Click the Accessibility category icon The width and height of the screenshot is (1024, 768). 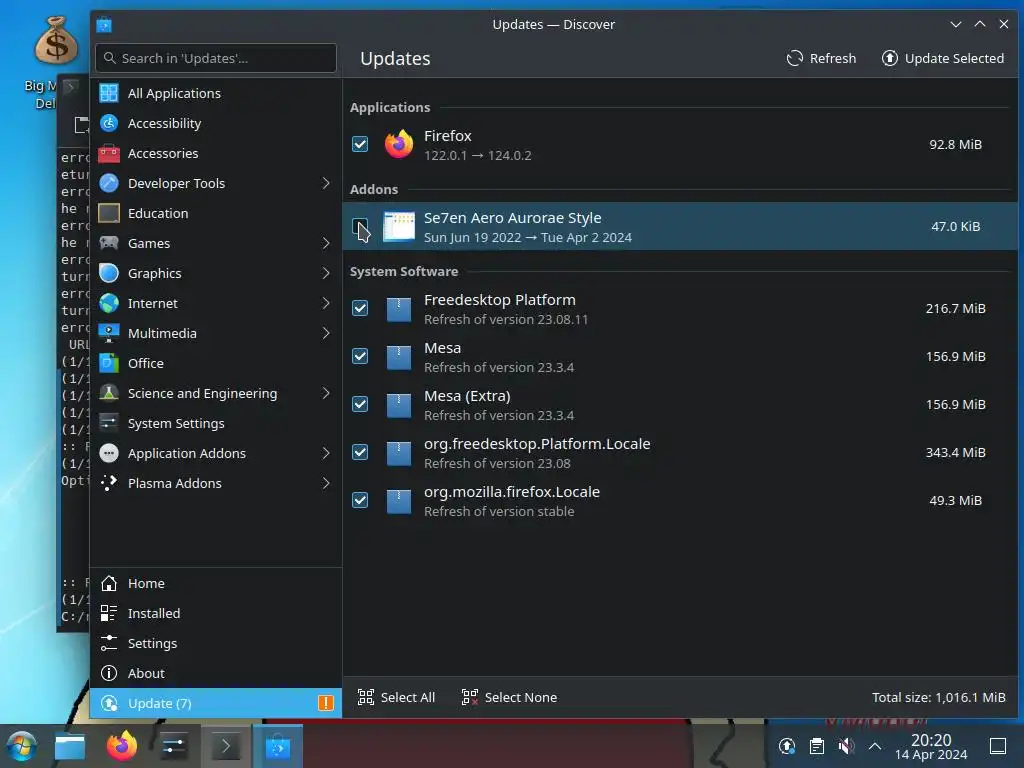coord(109,123)
